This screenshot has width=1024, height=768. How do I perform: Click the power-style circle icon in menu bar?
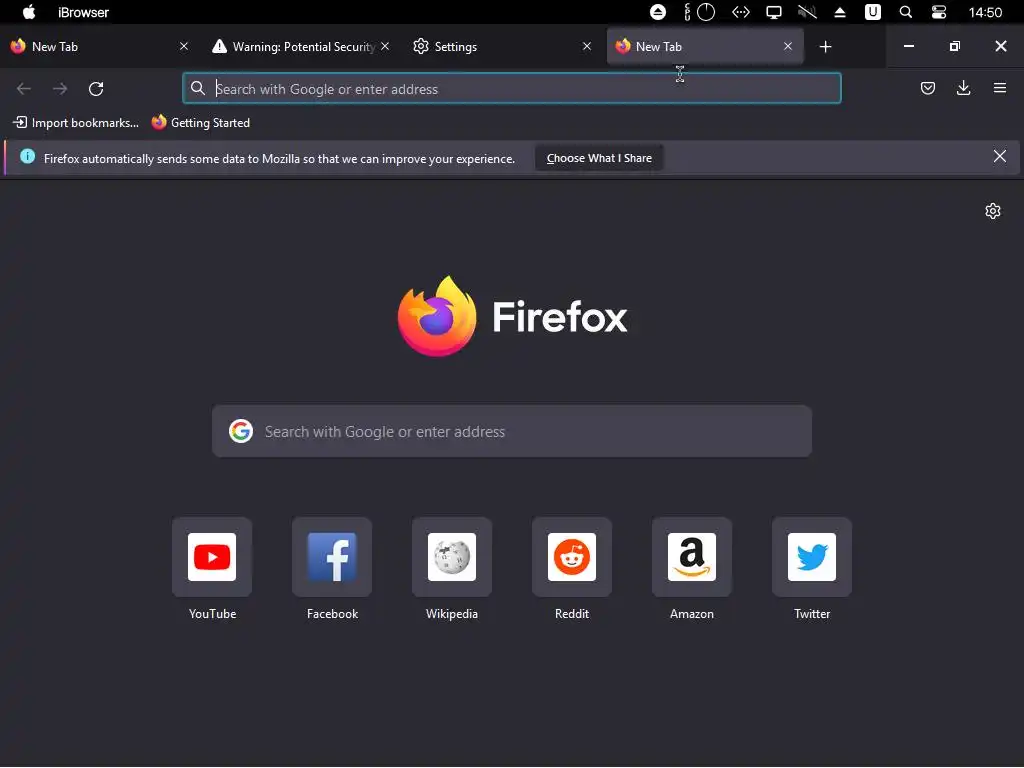706,12
